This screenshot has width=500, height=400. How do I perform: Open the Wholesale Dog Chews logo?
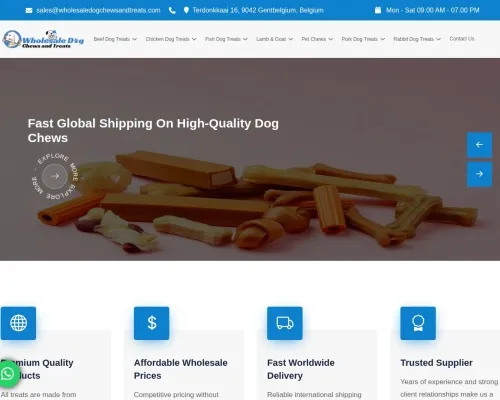click(43, 39)
